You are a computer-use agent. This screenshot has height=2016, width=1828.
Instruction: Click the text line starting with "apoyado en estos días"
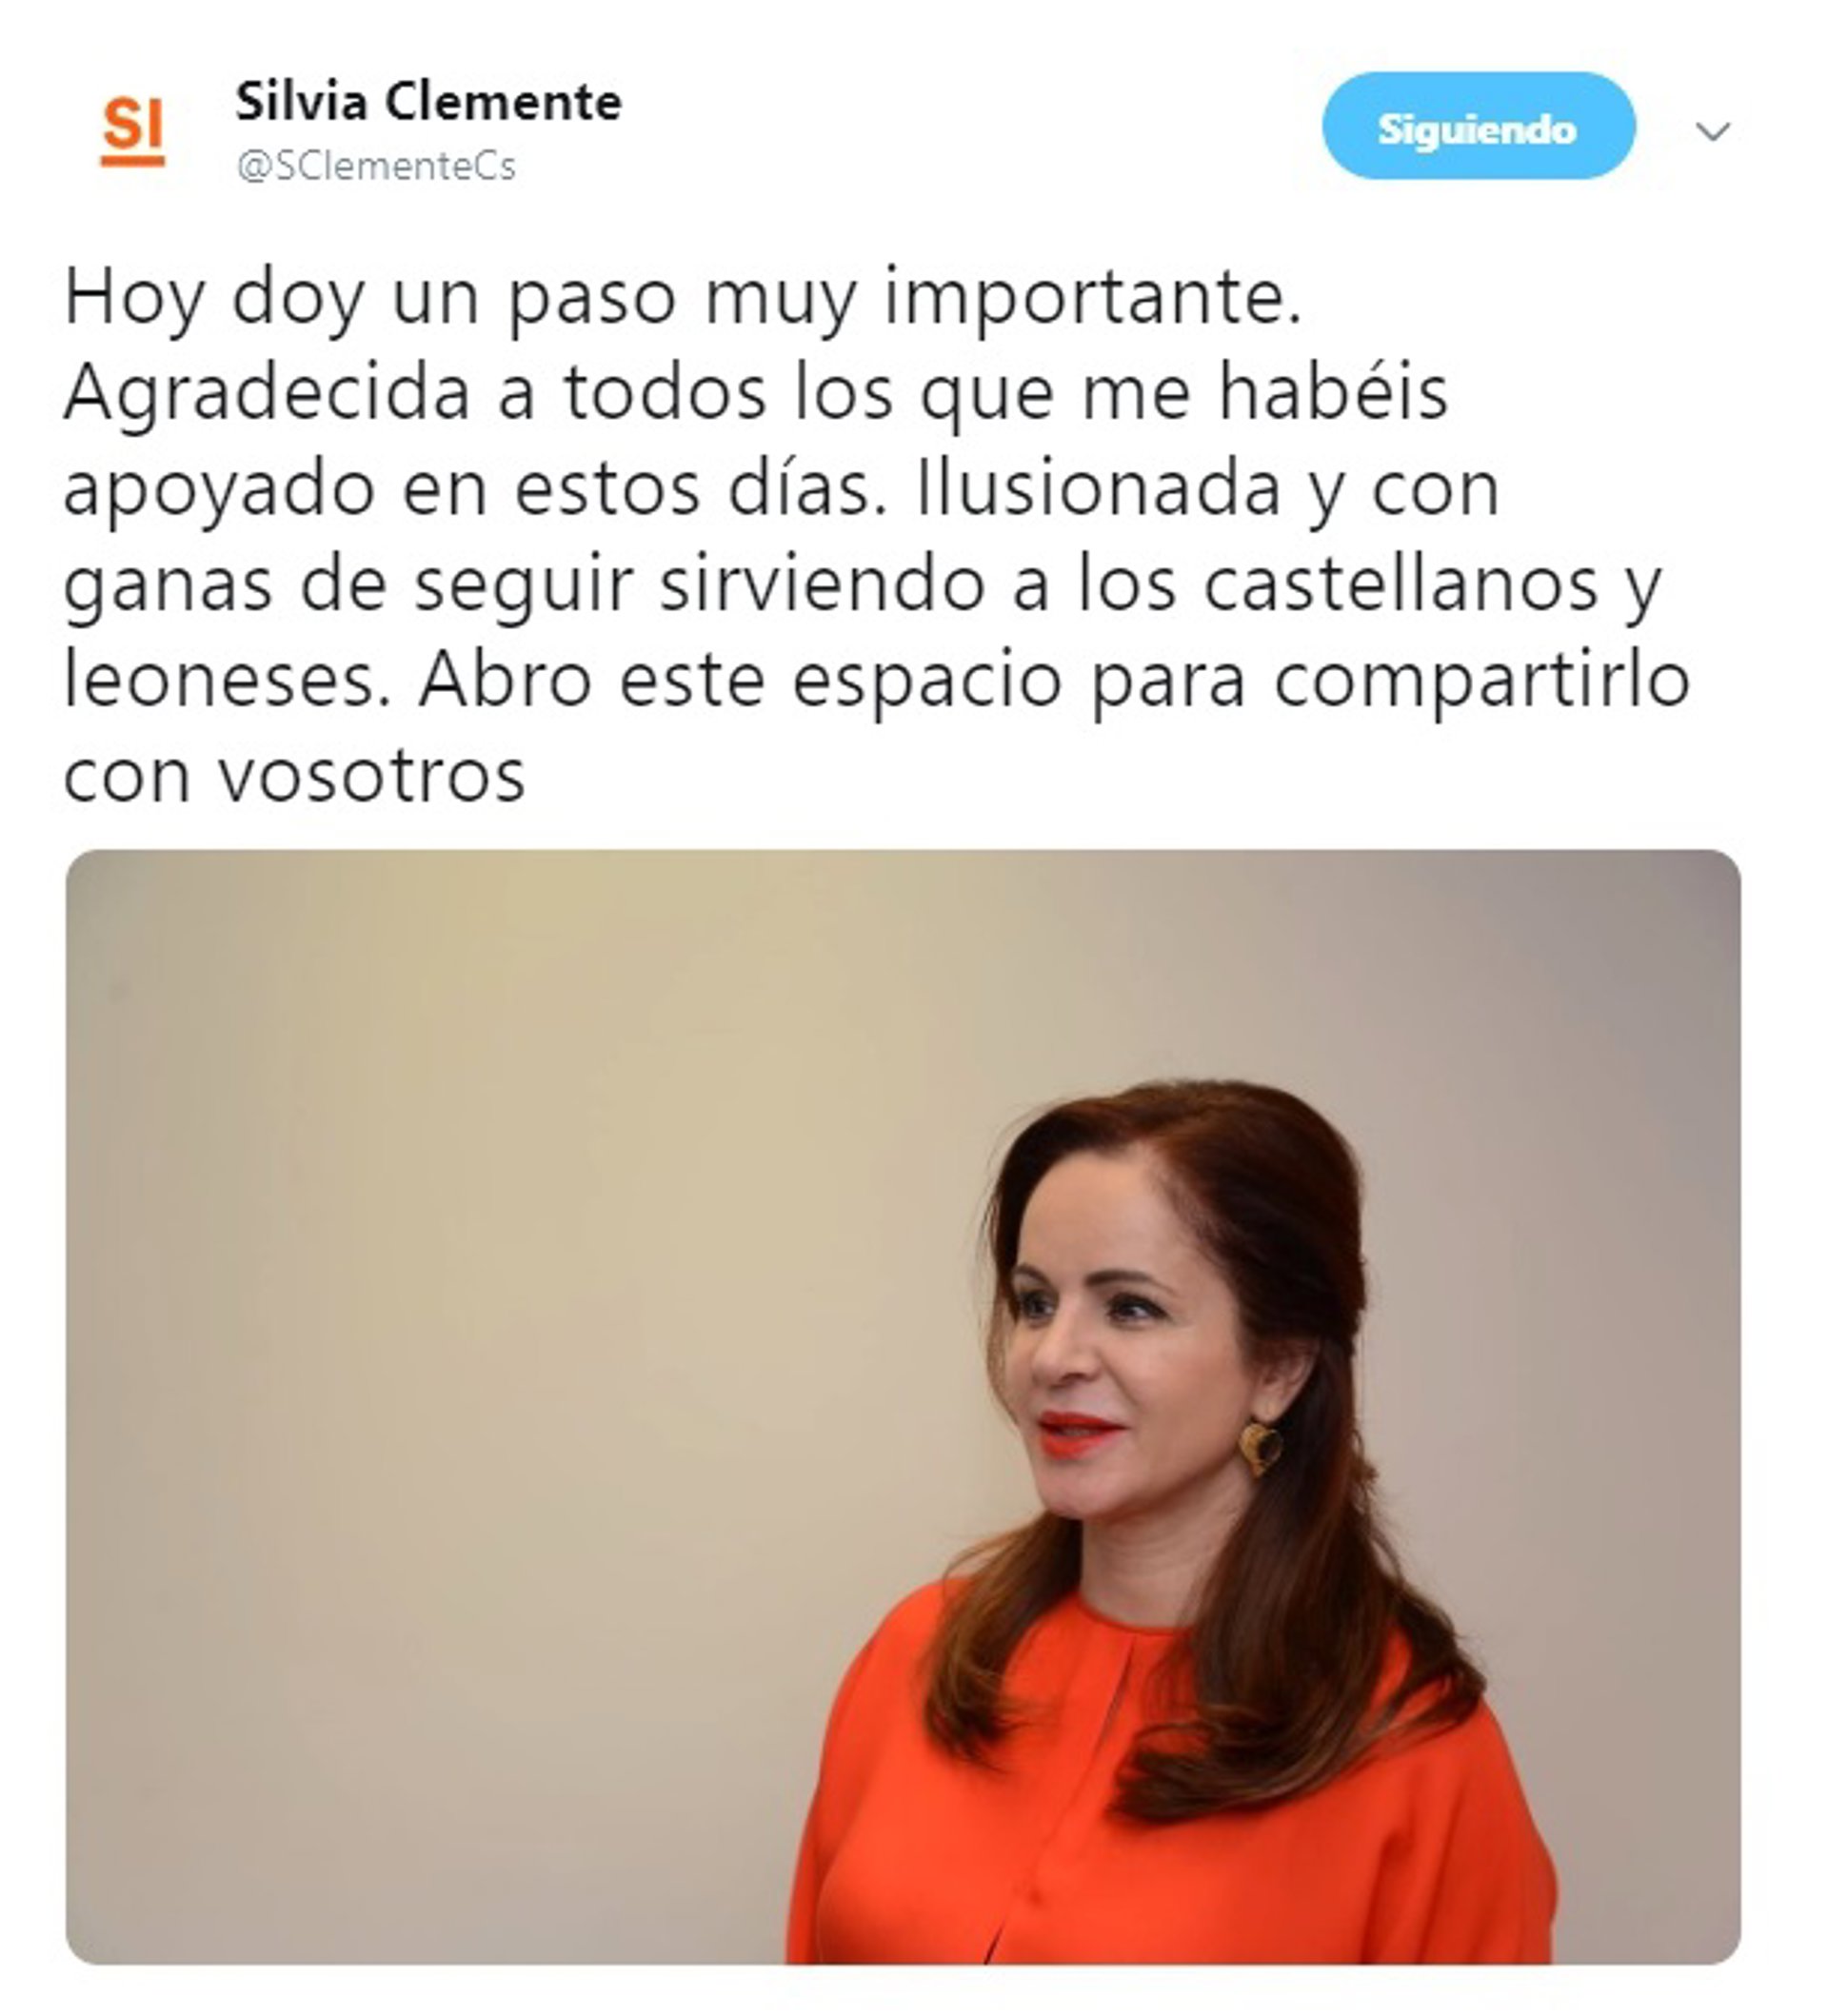point(781,490)
